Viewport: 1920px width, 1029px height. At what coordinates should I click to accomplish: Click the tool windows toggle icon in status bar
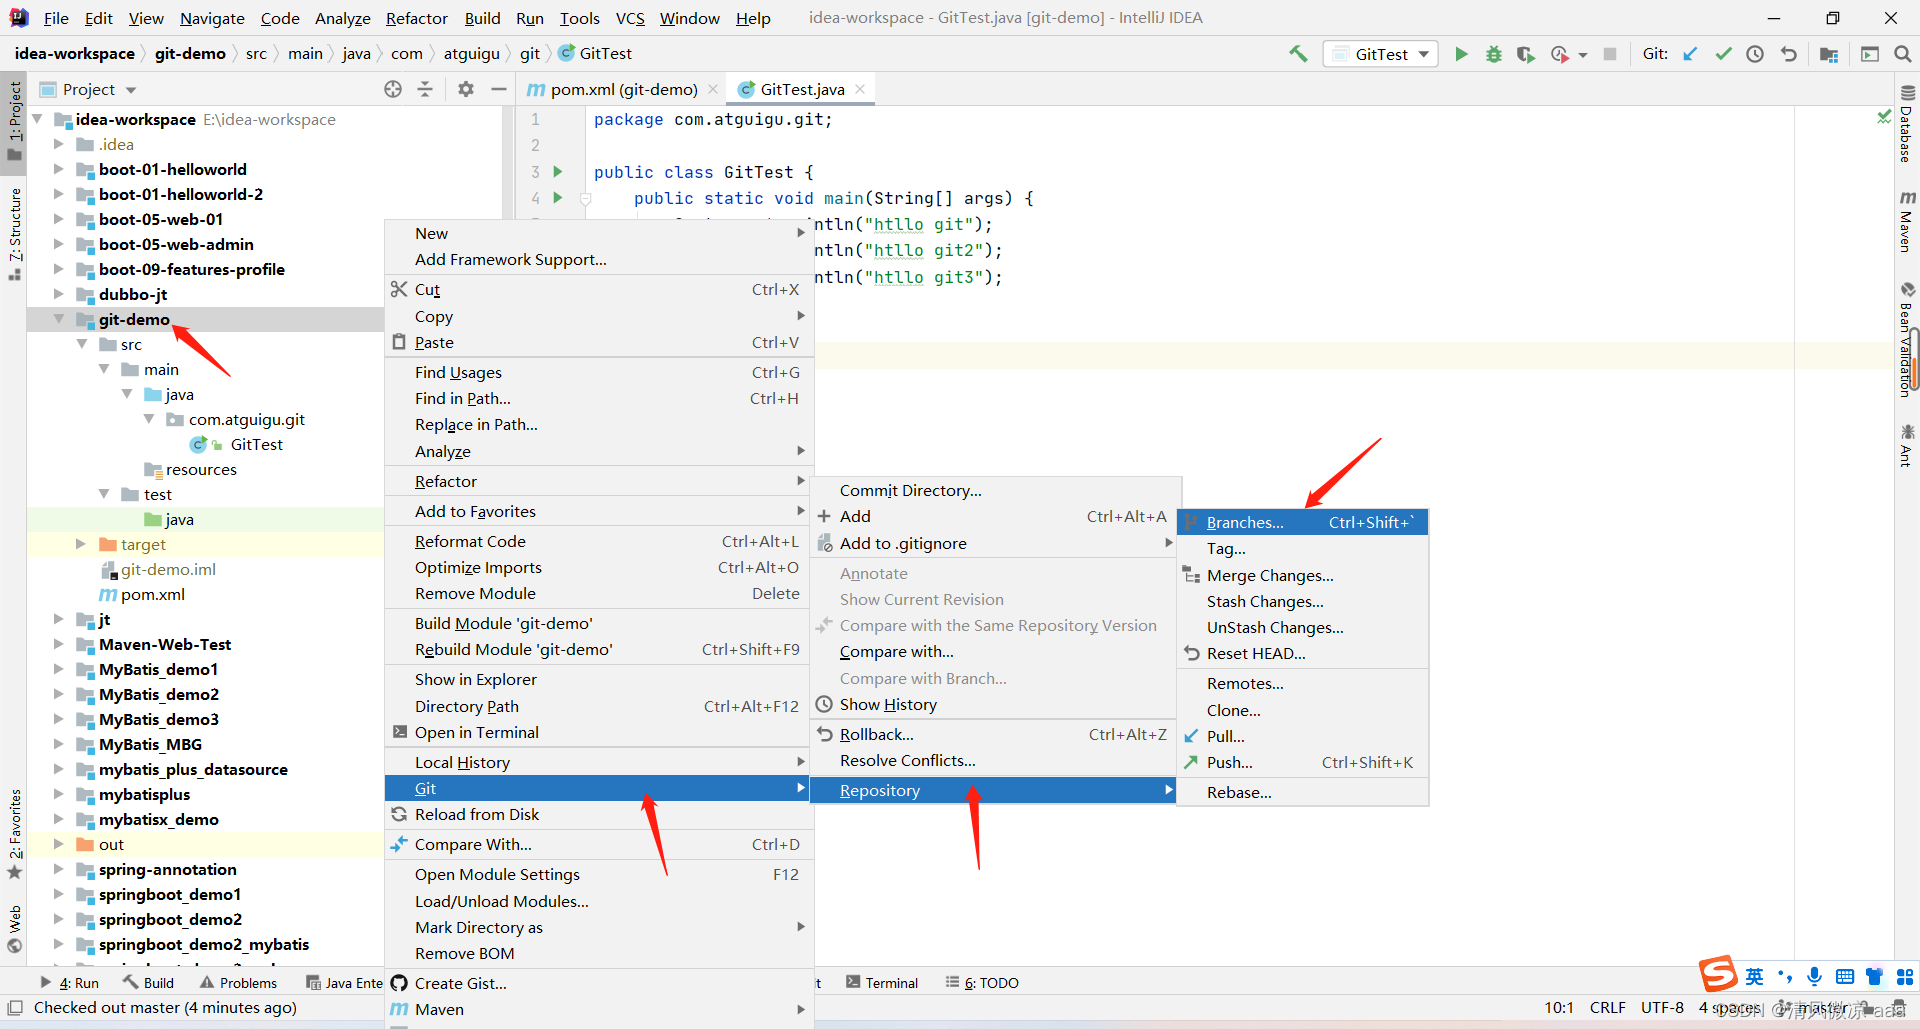(15, 1008)
